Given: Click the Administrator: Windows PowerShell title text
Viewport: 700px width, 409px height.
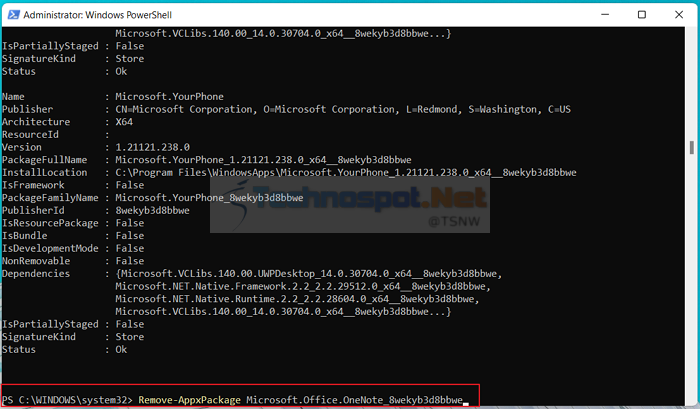Looking at the screenshot, I should point(97,15).
